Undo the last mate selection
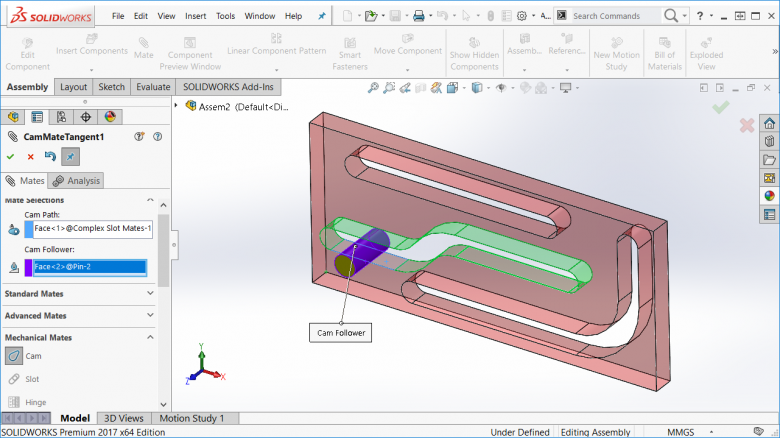Screen dimensions: 780x438 pos(50,156)
